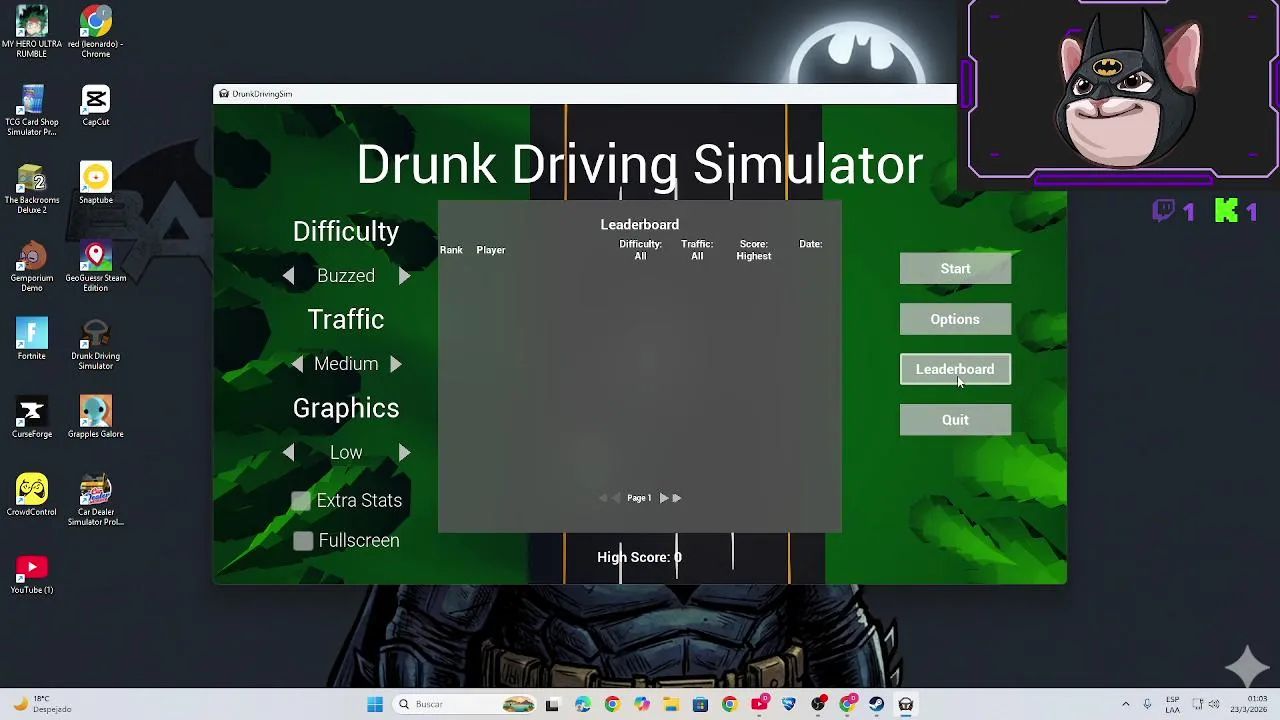The image size is (1280, 720).
Task: Click the Rank column header
Action: click(451, 250)
